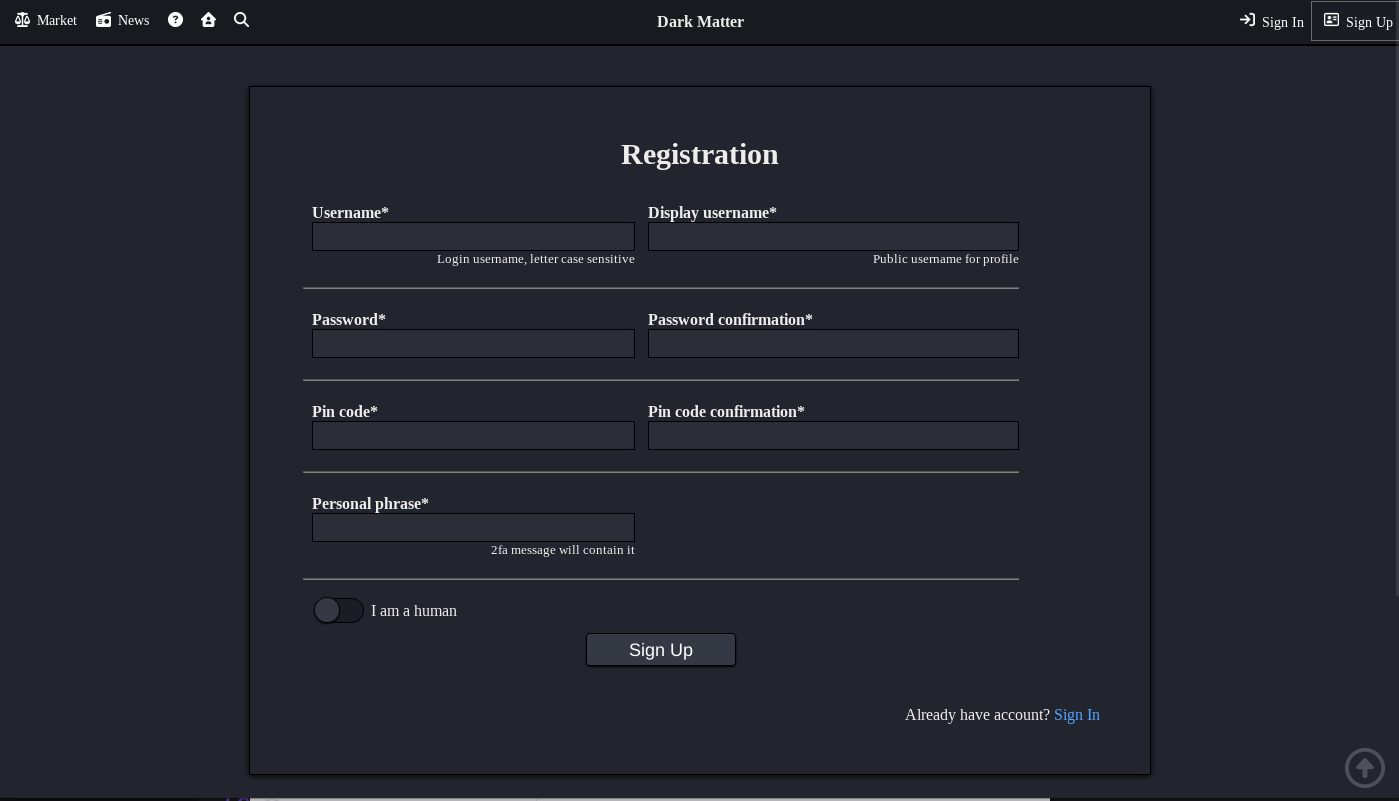Screen dimensions: 1399x801
Task: Click the Sign Up card icon in header
Action: pos(1331,20)
